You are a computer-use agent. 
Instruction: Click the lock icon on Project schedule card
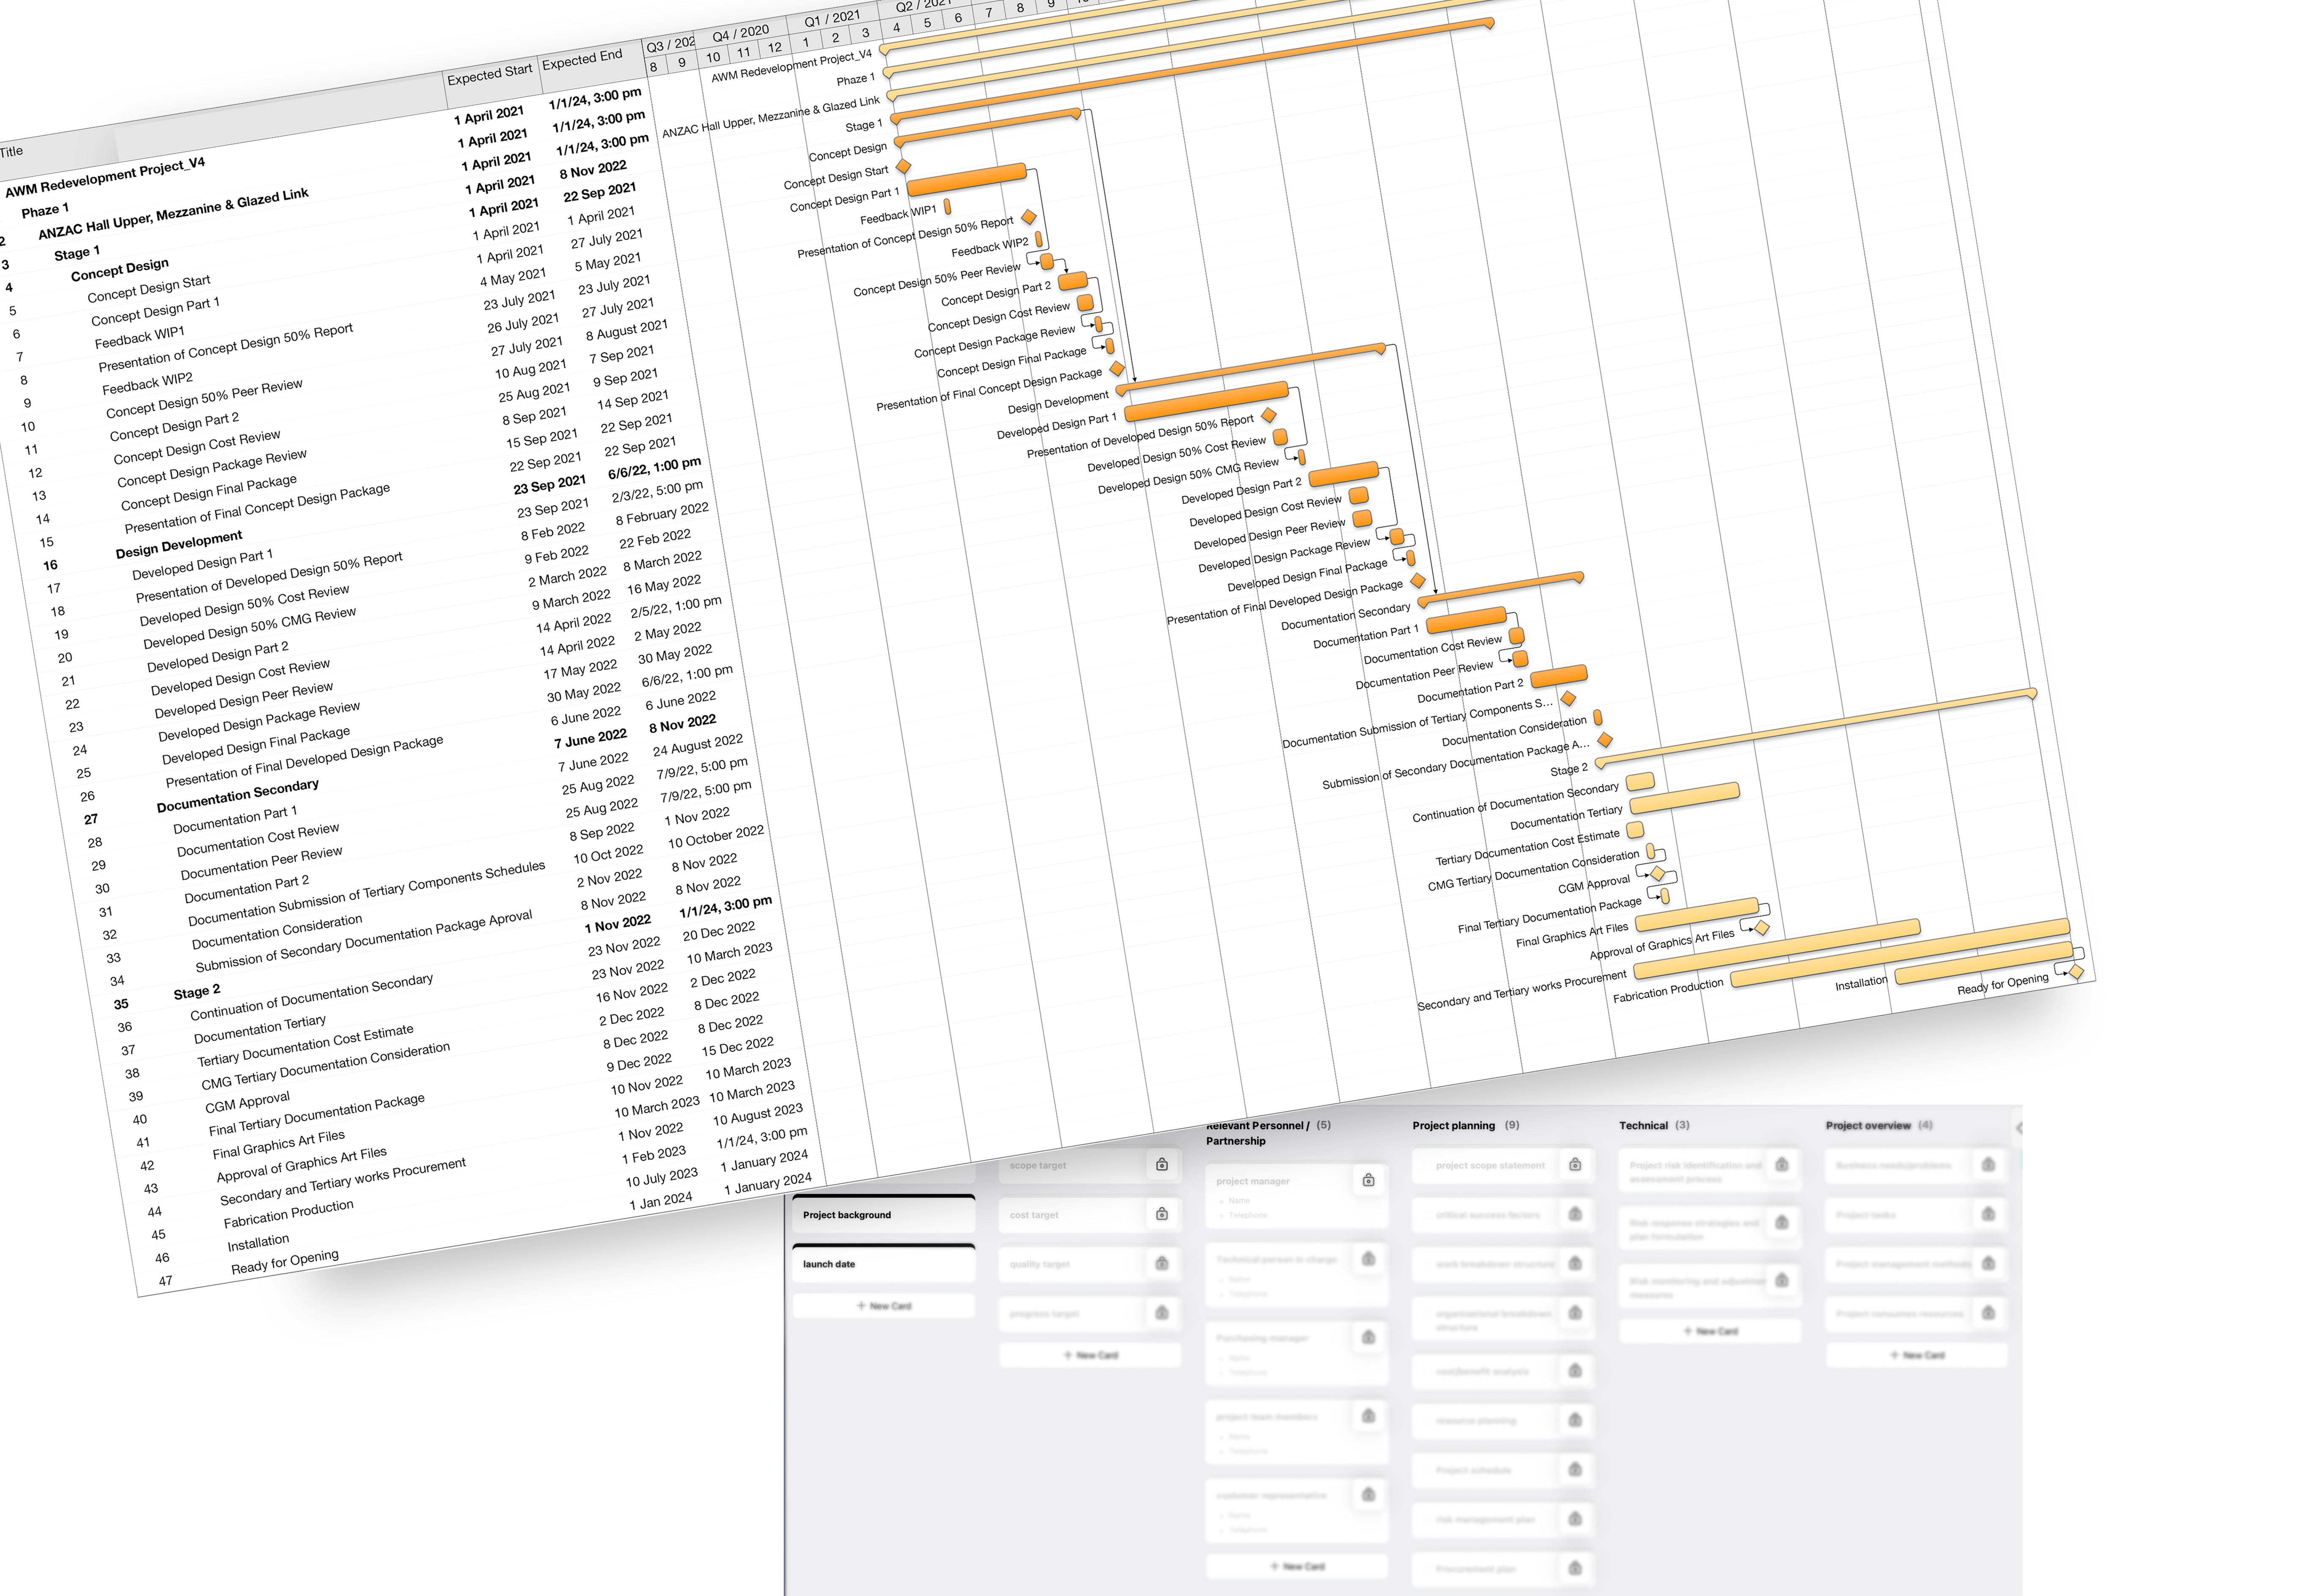(x=1575, y=1469)
